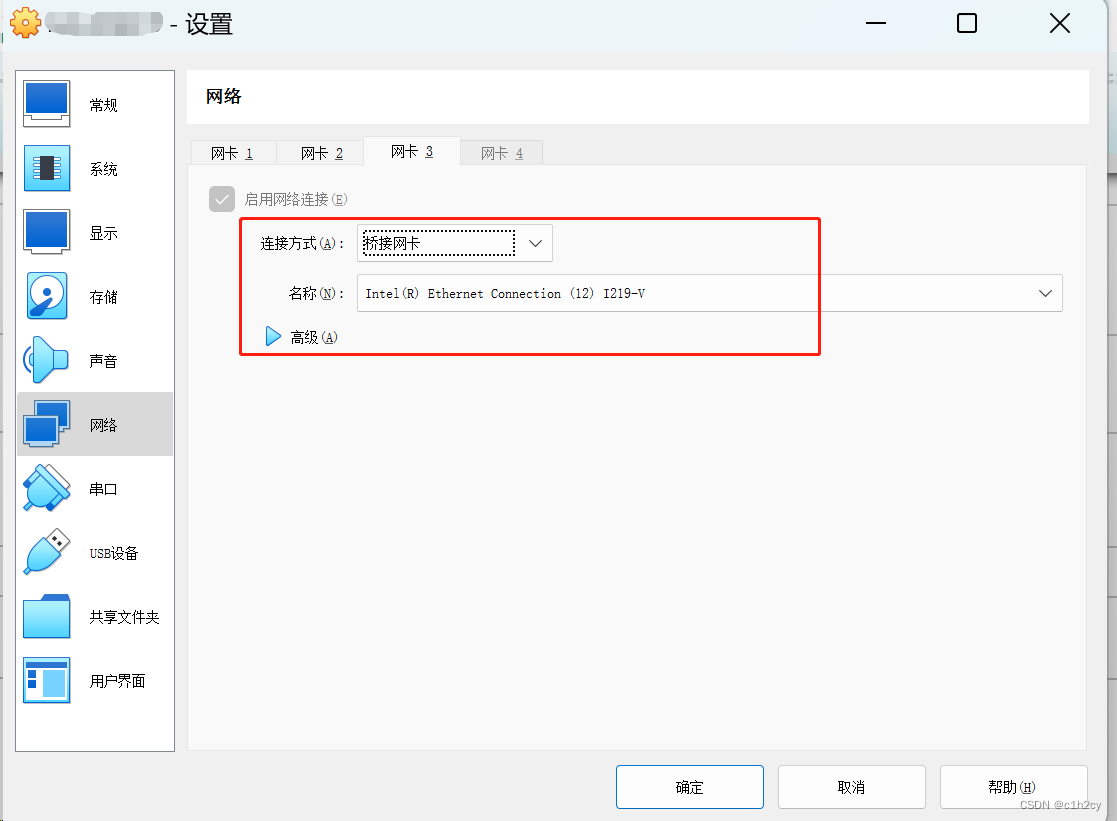Screen dimensions: 1117x821
Task: Select the USB设备 plug icon
Action: (x=46, y=552)
